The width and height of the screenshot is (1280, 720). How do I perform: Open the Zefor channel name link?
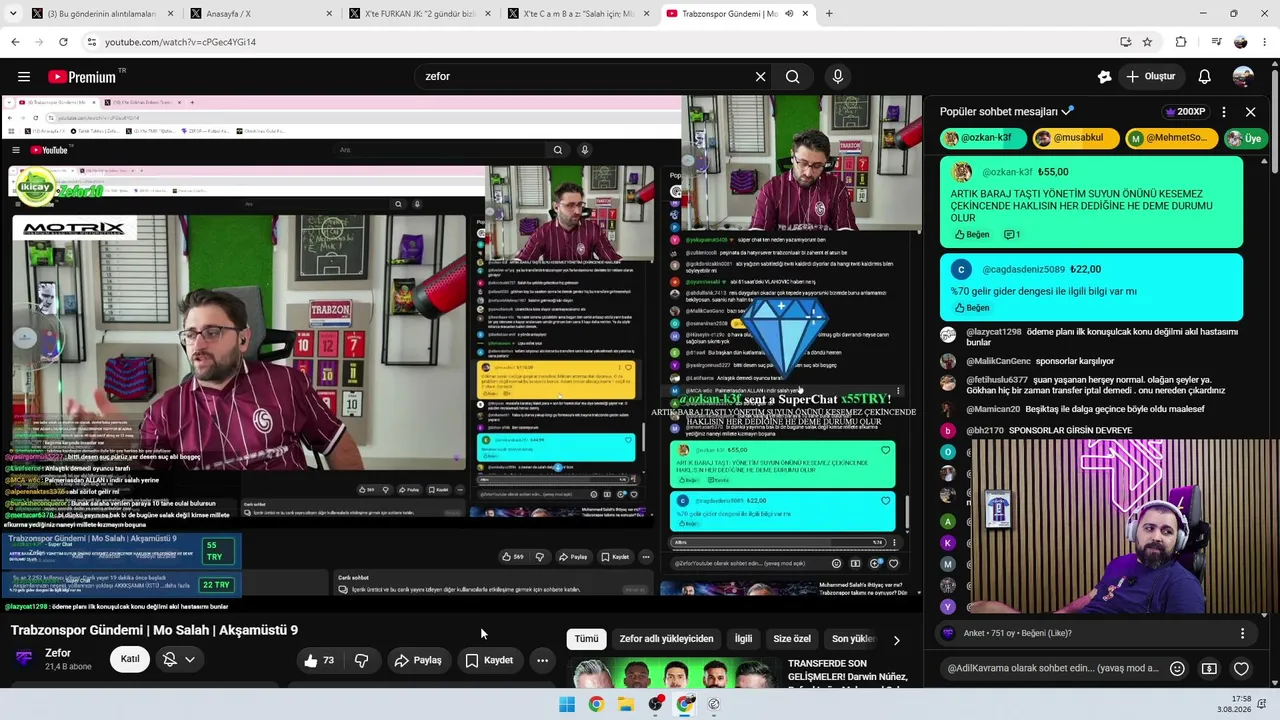(58, 653)
